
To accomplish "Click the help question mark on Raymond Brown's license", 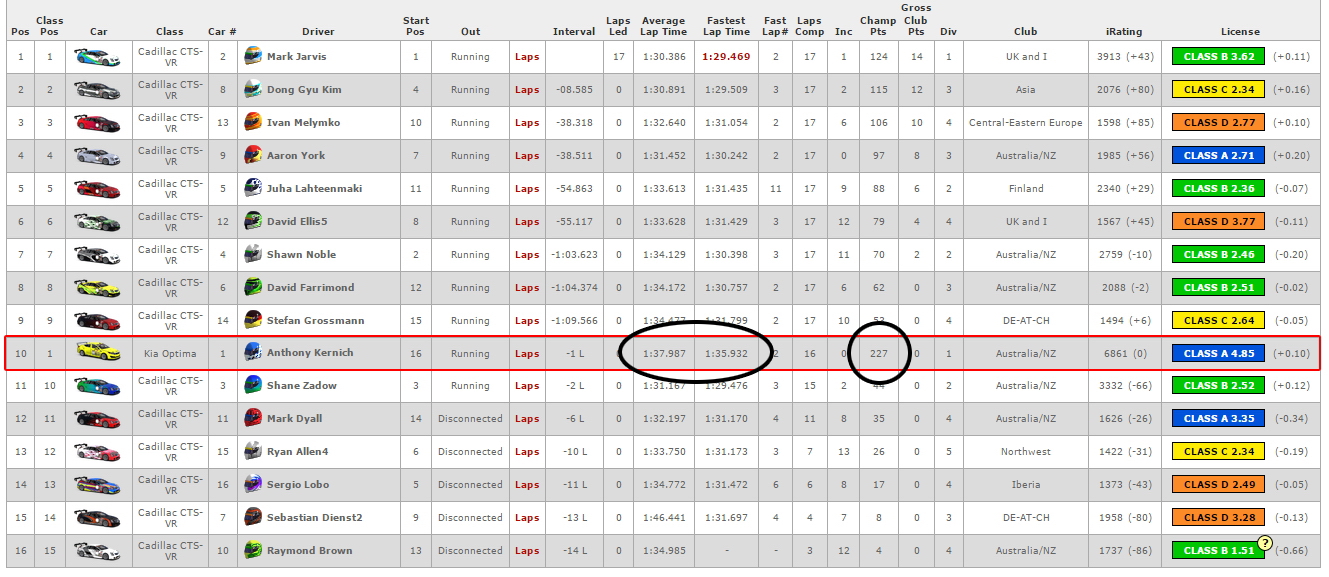I will click(1264, 543).
